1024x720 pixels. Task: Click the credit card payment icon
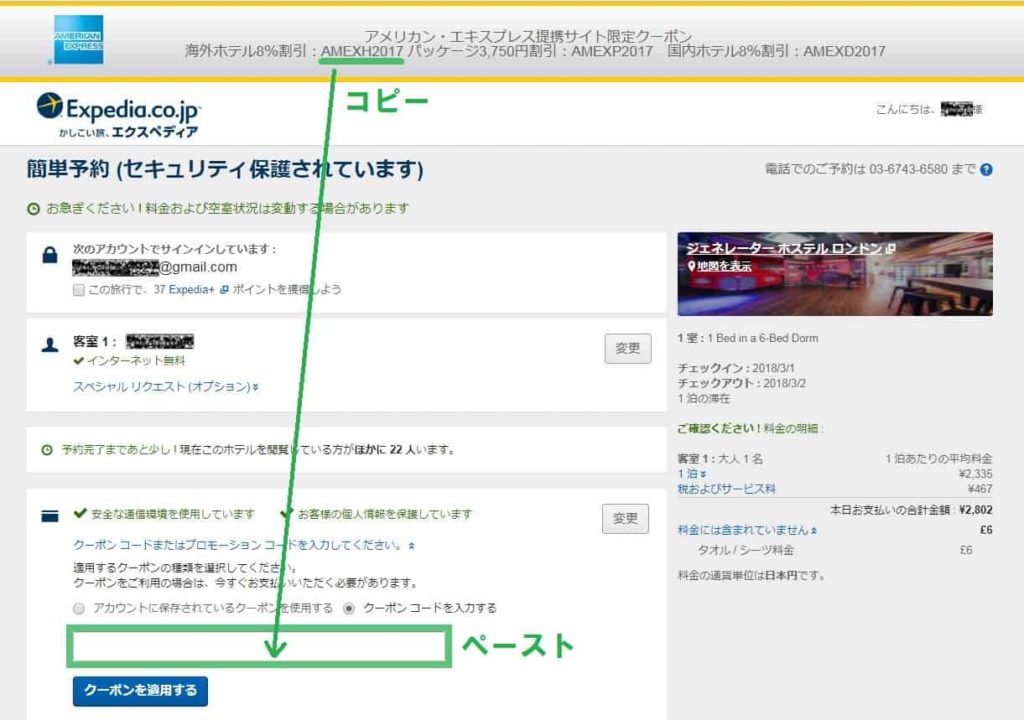pos(50,516)
